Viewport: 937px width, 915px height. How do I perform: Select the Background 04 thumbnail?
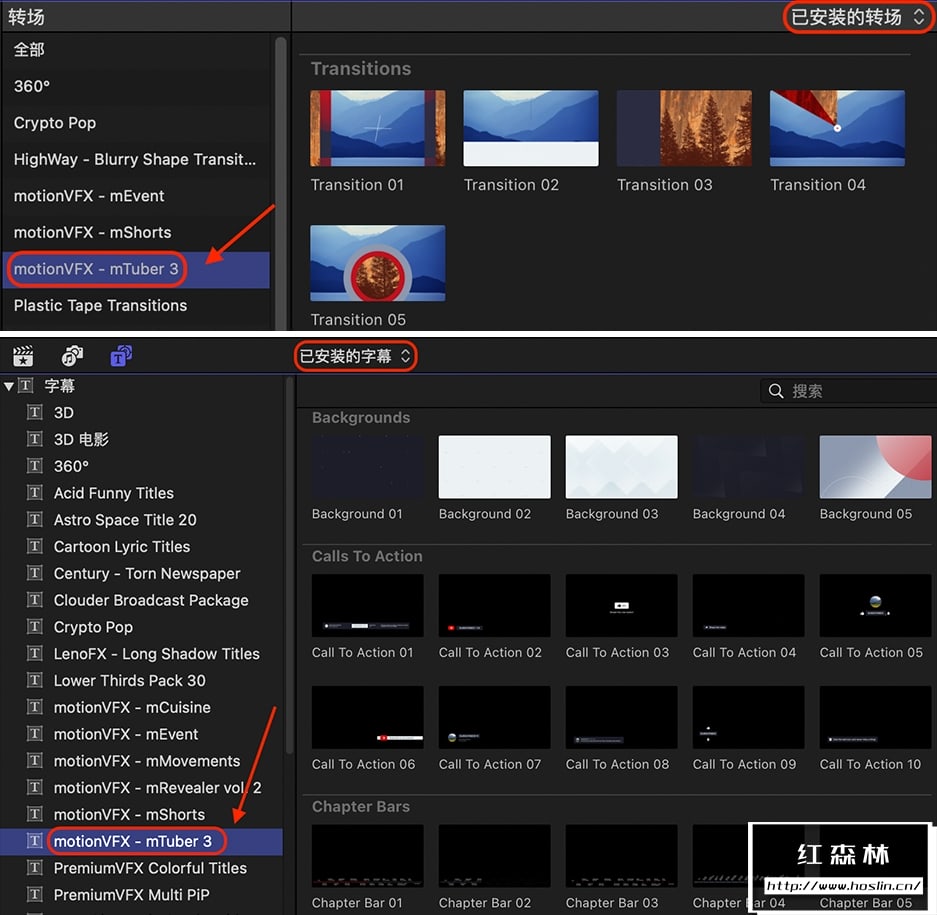[749, 467]
